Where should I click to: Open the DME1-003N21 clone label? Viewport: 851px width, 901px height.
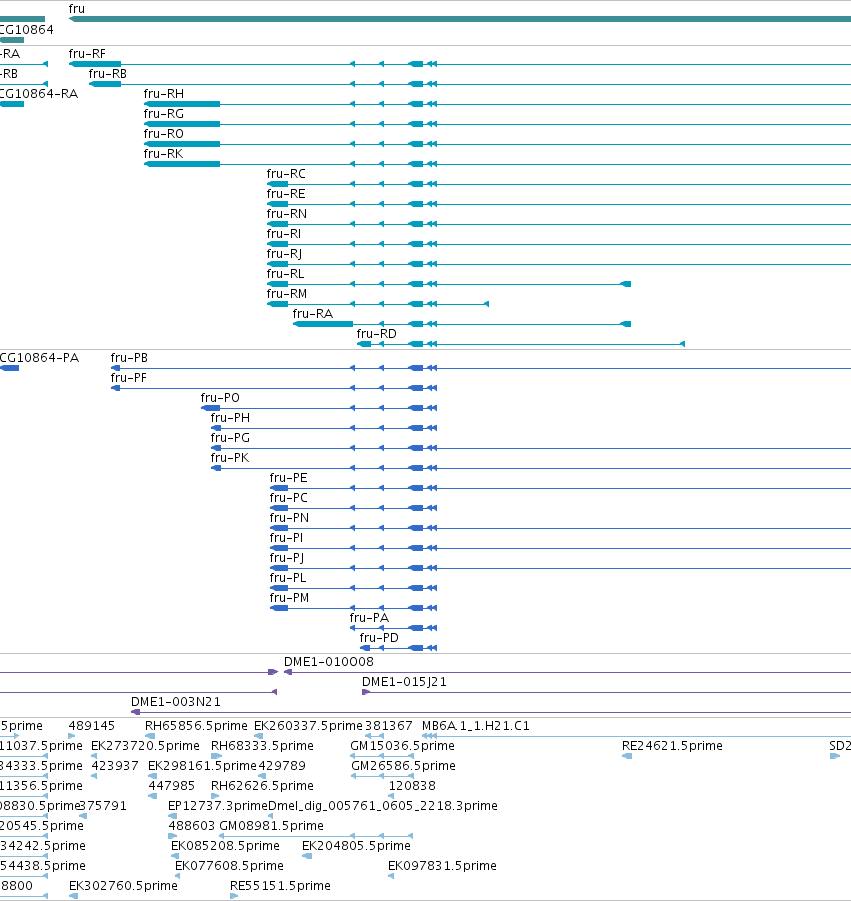point(176,702)
